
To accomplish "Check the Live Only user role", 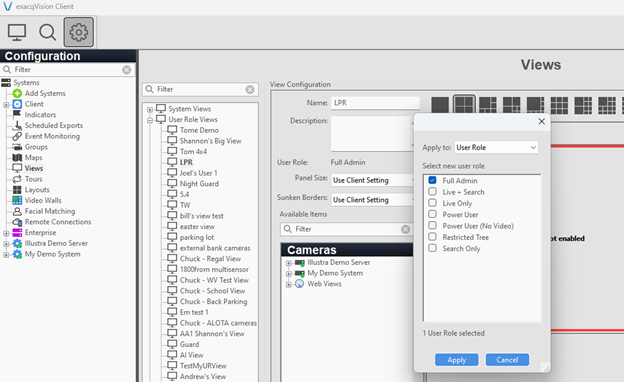I will click(432, 203).
